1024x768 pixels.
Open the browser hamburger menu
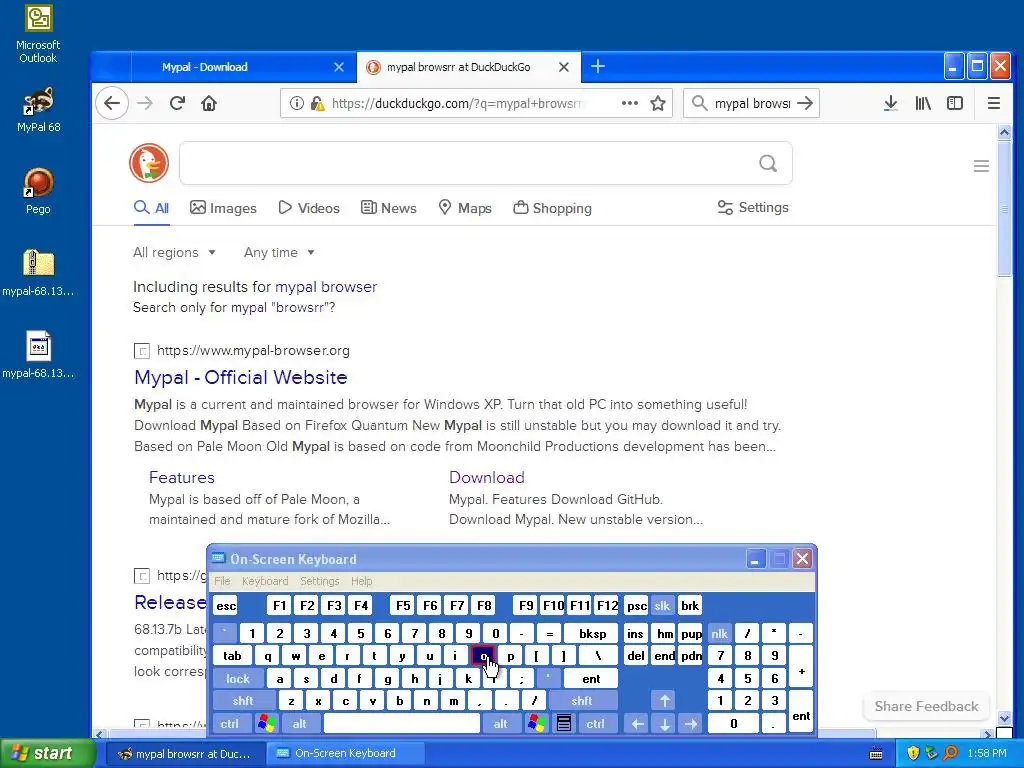click(x=993, y=103)
